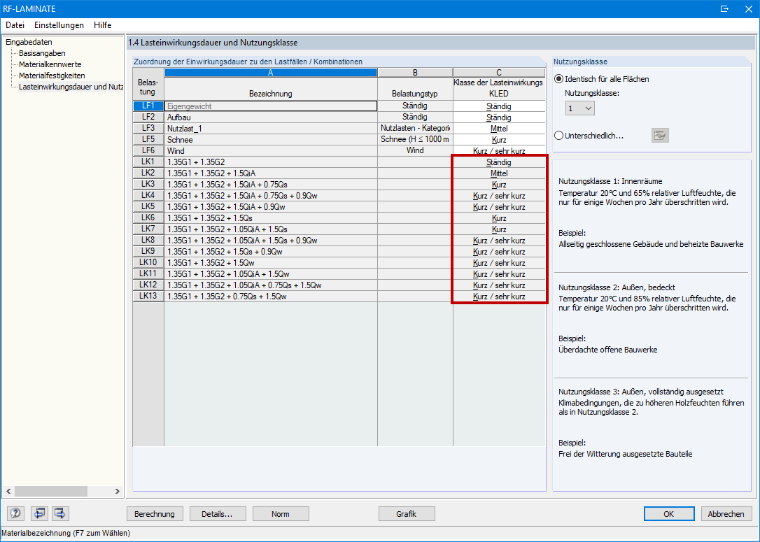The image size is (760, 542).
Task: Open the Hilfe menu
Action: click(x=102, y=25)
